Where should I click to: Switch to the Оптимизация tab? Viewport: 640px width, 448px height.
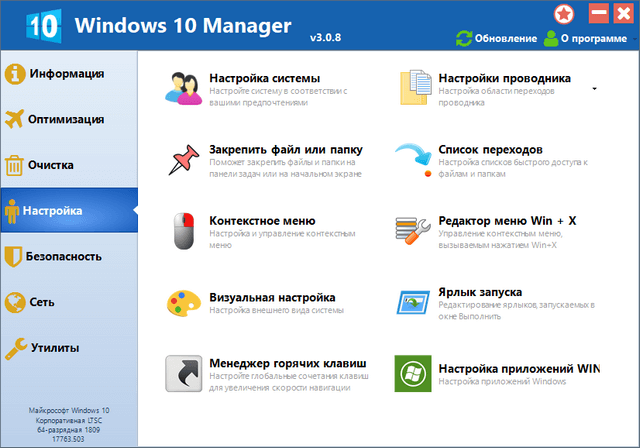(x=66, y=119)
